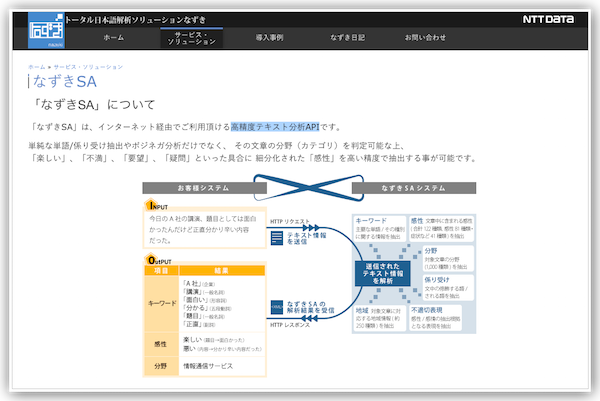Click the 不適切表現 feature box
This screenshot has width=600, height=401.
pos(435,318)
